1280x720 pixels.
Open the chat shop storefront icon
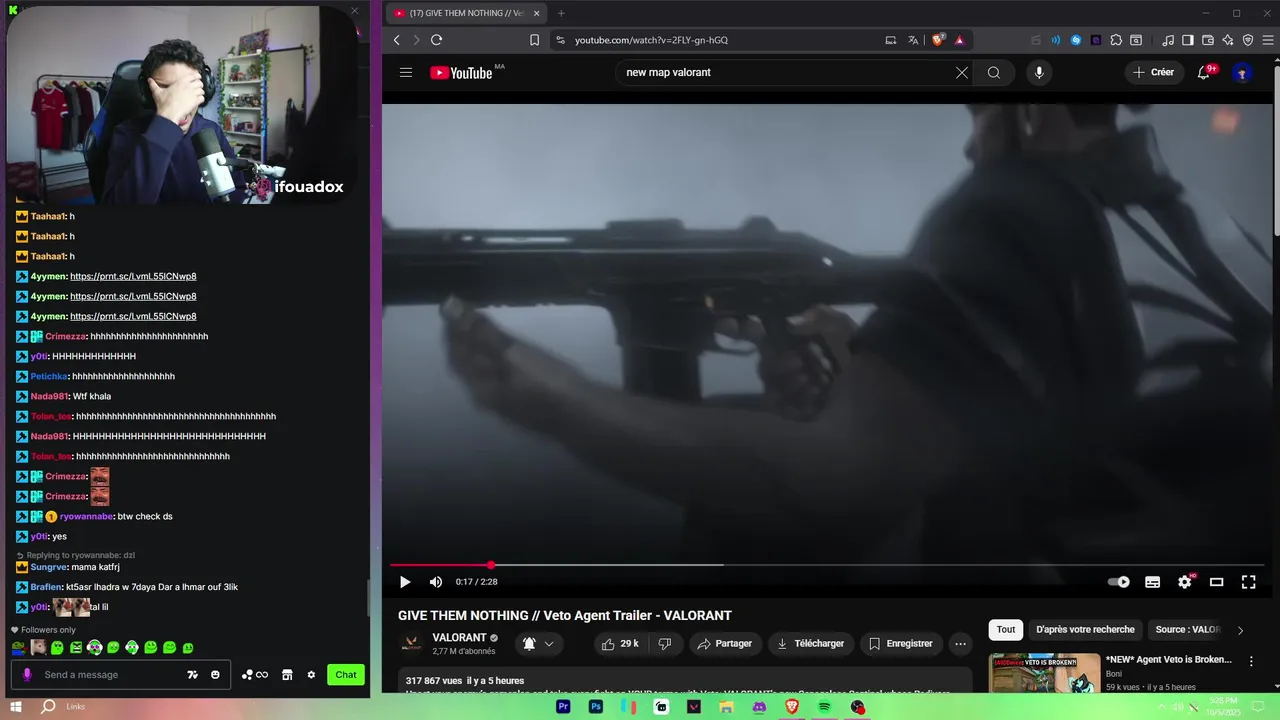(287, 675)
